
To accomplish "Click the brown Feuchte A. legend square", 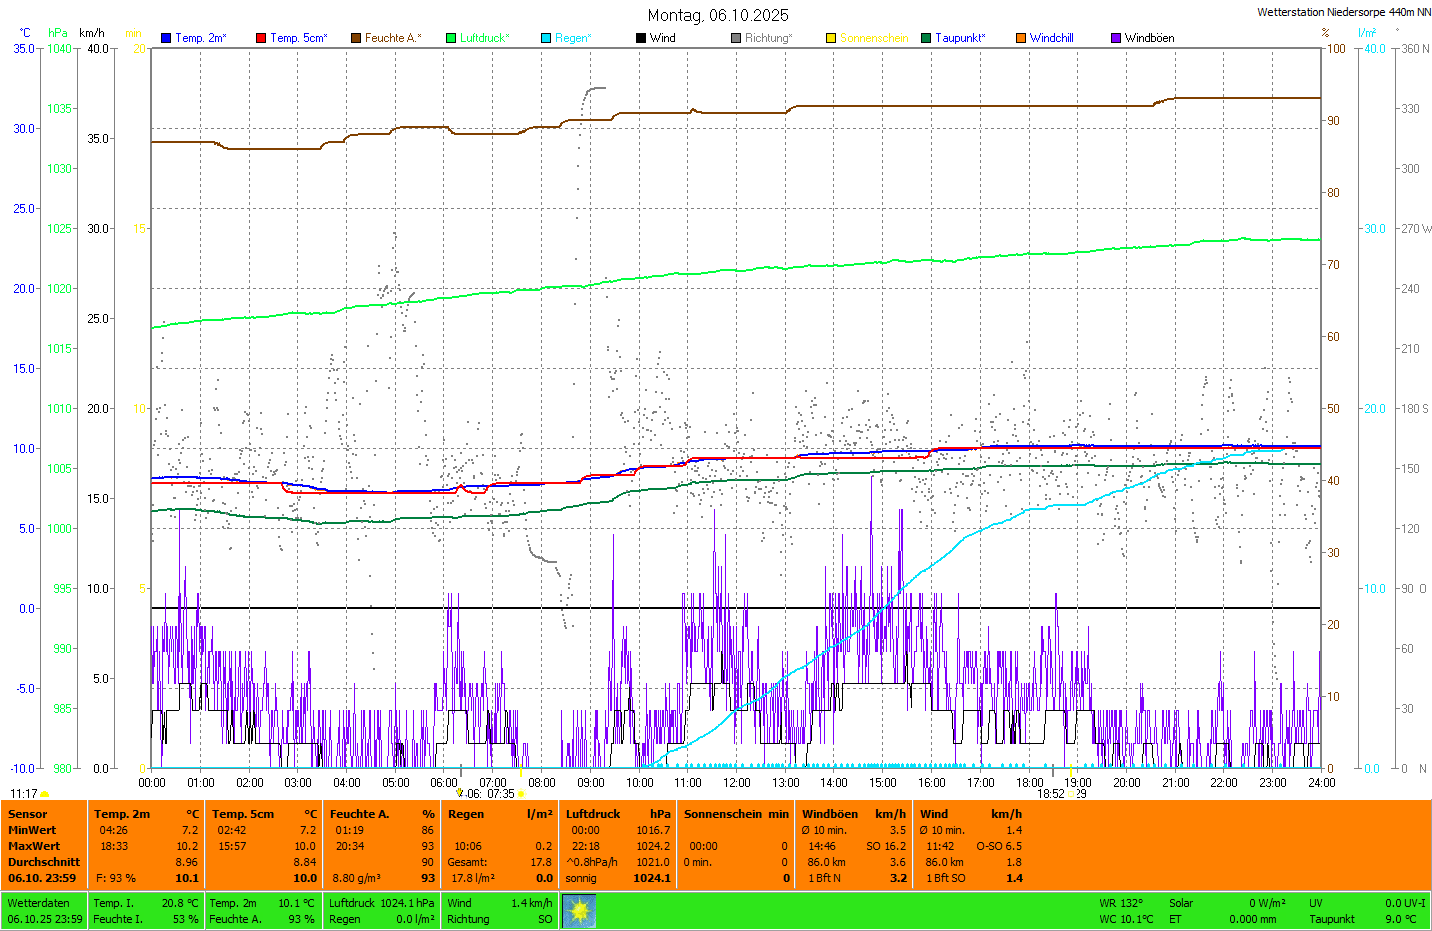I will 356,38.
